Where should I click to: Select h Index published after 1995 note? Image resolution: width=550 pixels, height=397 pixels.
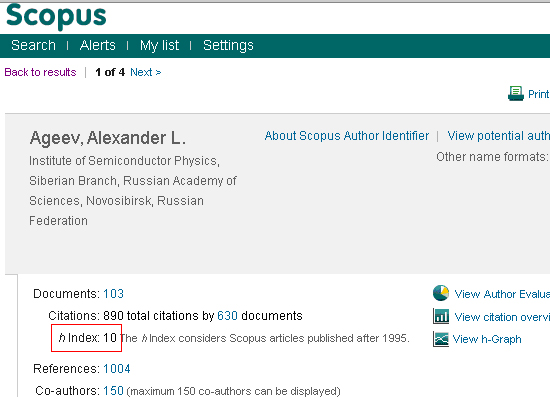pos(265,338)
